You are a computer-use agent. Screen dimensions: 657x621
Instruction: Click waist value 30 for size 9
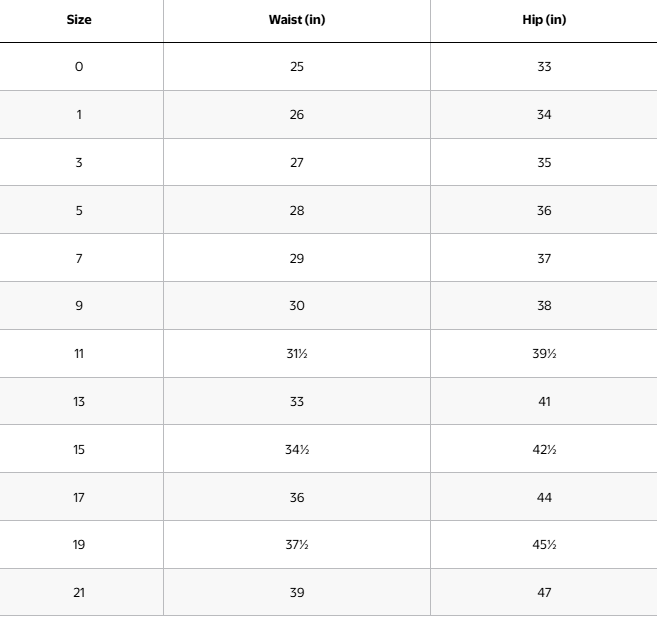click(297, 306)
